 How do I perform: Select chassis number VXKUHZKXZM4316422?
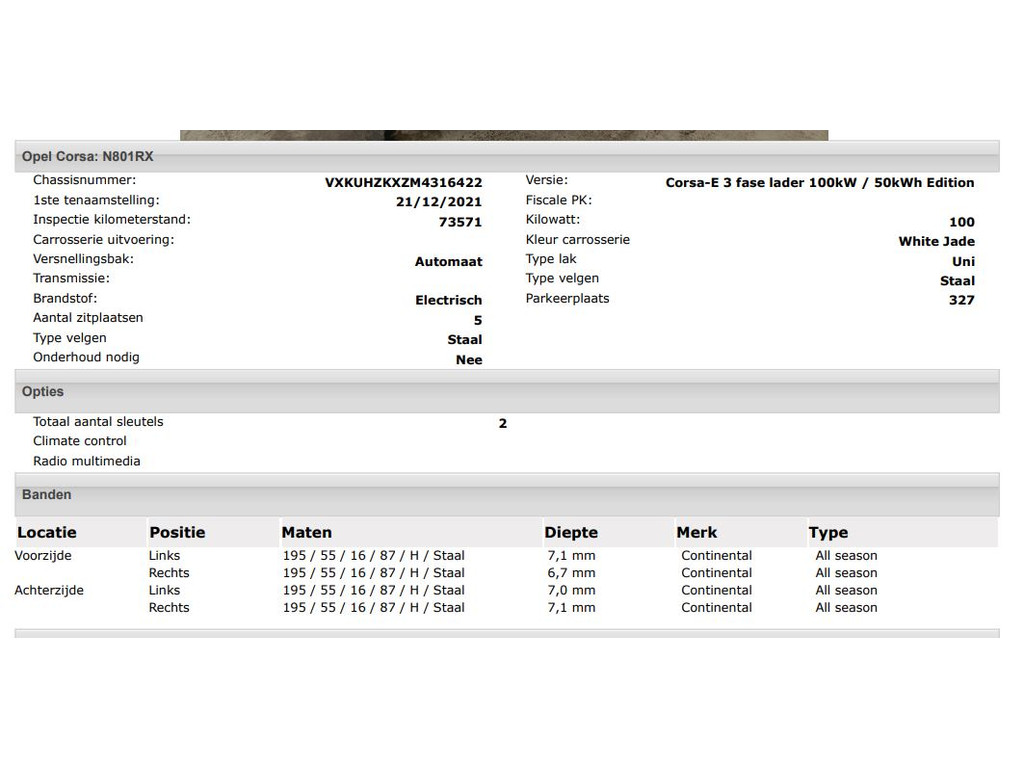(x=404, y=183)
